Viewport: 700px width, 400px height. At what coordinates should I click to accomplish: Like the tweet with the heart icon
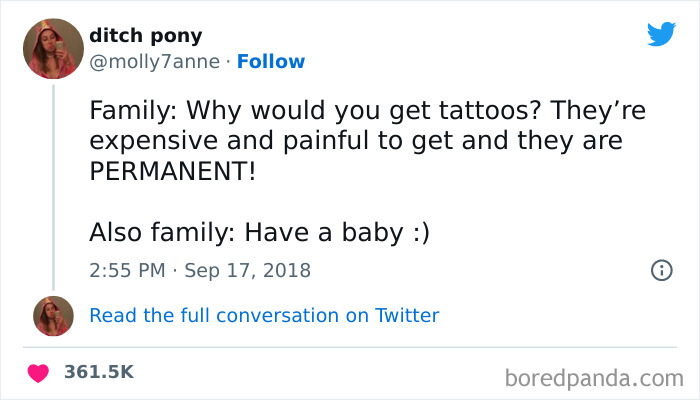(39, 372)
